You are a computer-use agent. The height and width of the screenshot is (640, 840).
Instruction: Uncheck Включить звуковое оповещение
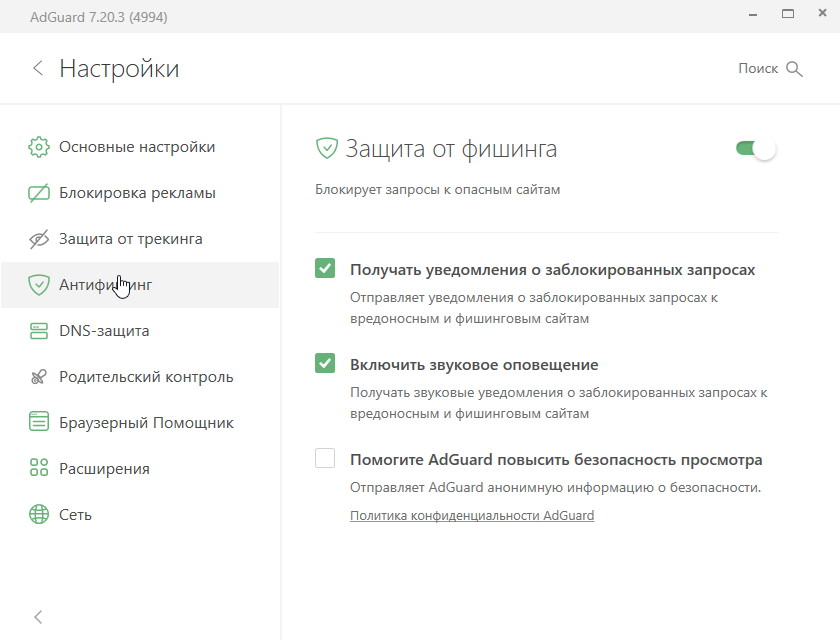325,363
